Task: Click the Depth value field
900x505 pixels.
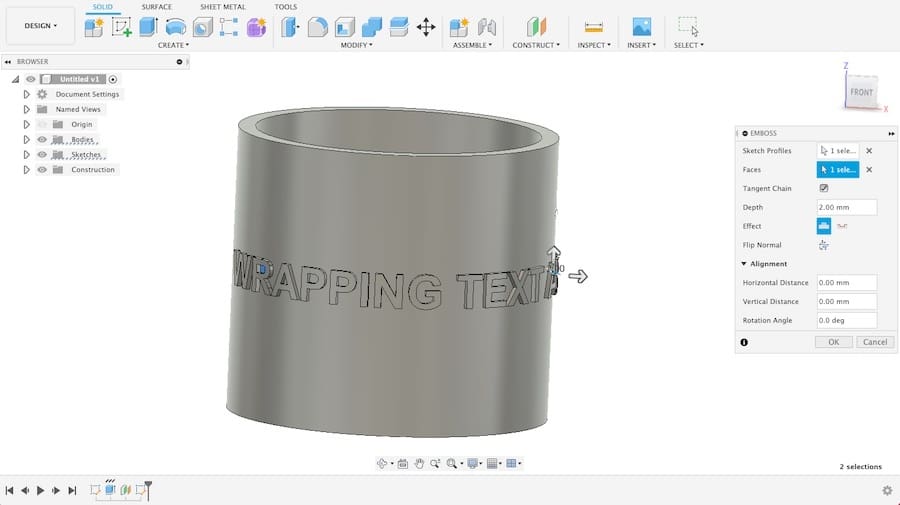Action: click(847, 207)
